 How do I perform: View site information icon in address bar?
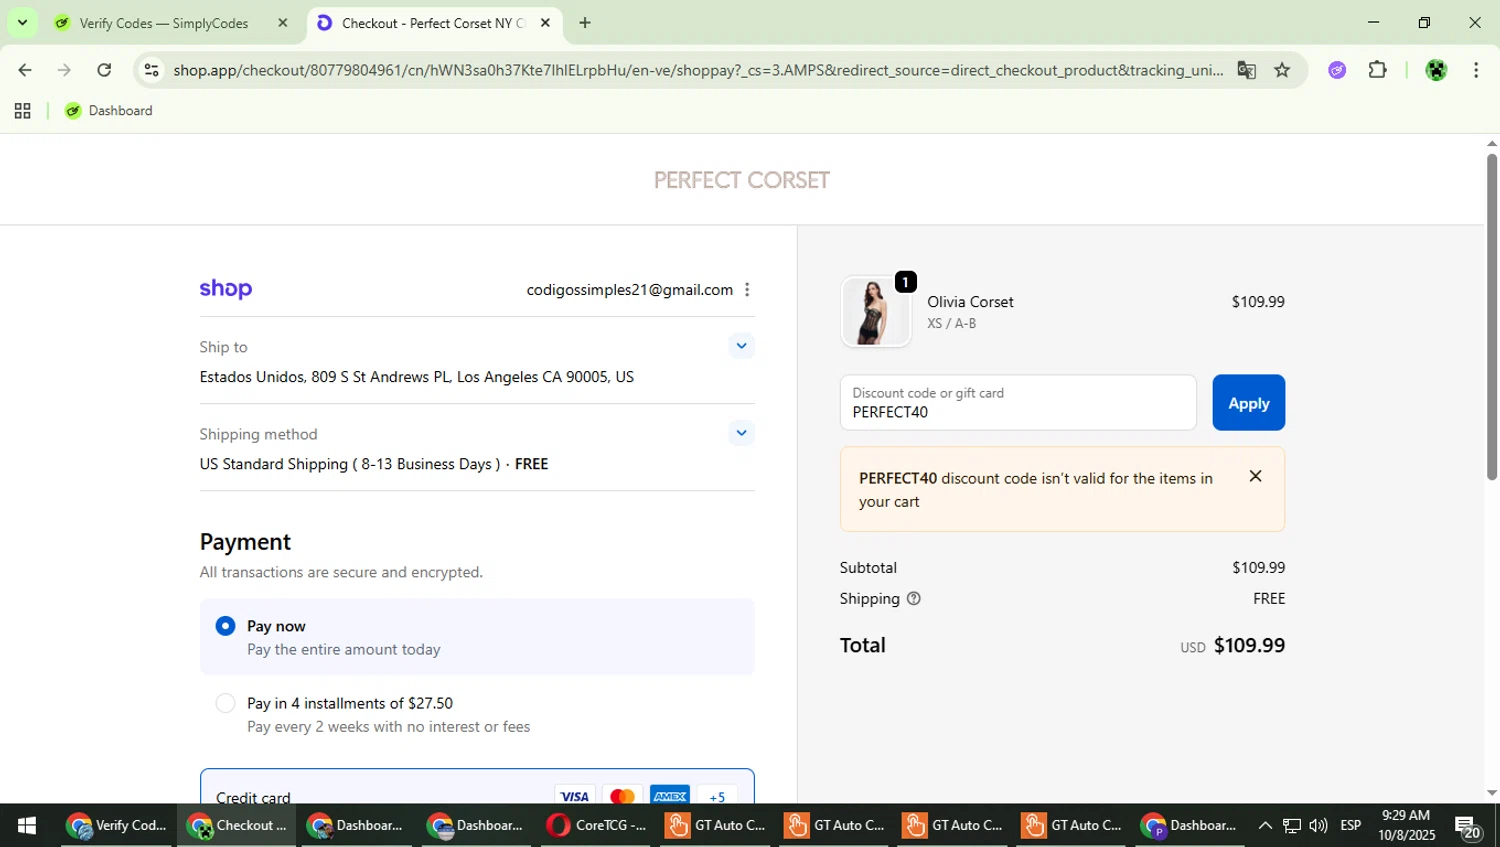[x=151, y=70]
